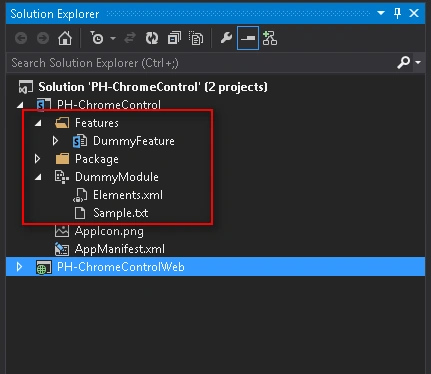431x374 pixels.
Task: Select the Features folder
Action: (97, 123)
